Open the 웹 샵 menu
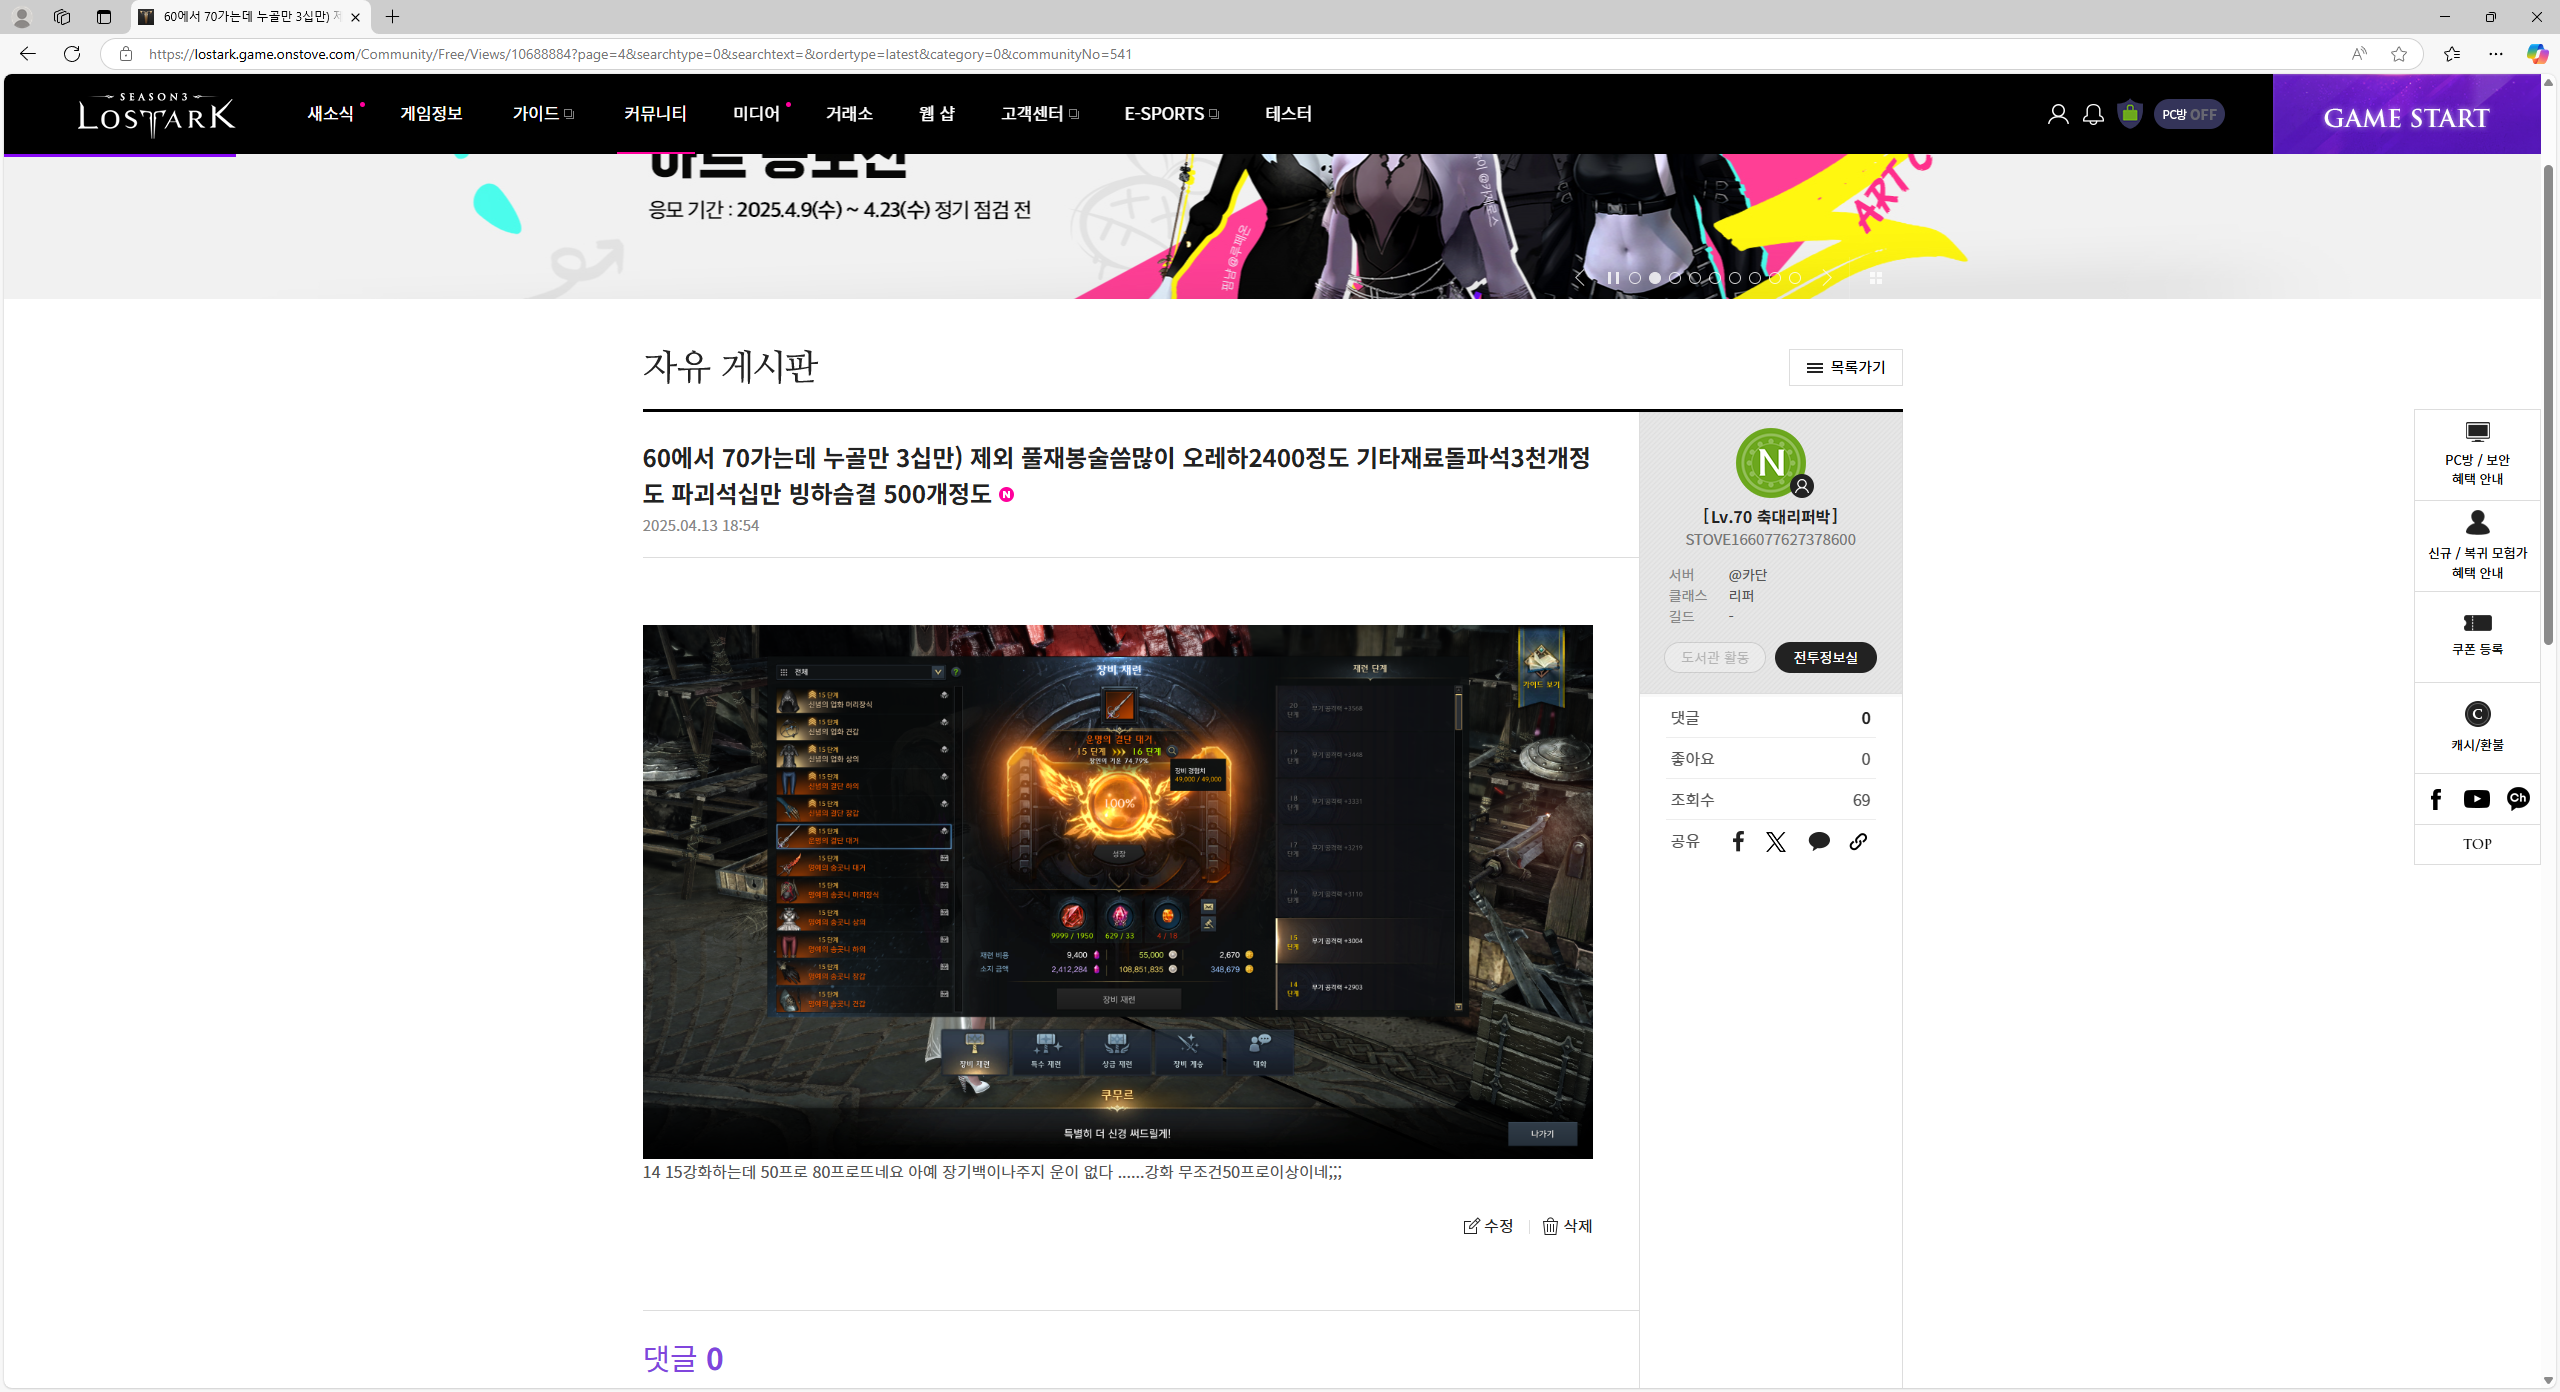2560x1392 pixels. 936,114
